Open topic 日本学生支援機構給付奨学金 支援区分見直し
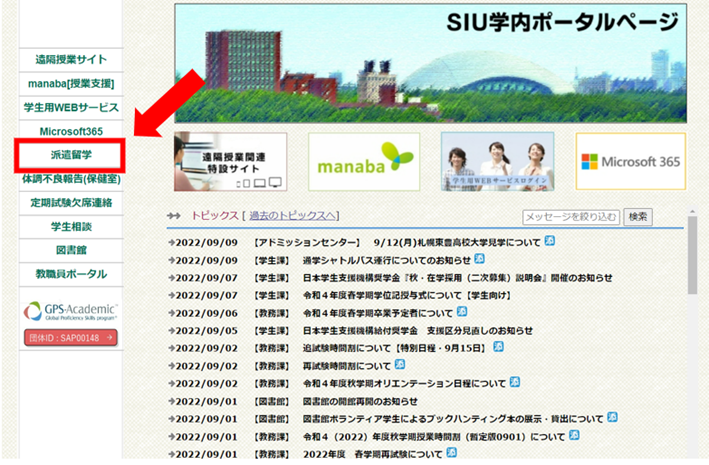709x465 pixels. [418, 331]
